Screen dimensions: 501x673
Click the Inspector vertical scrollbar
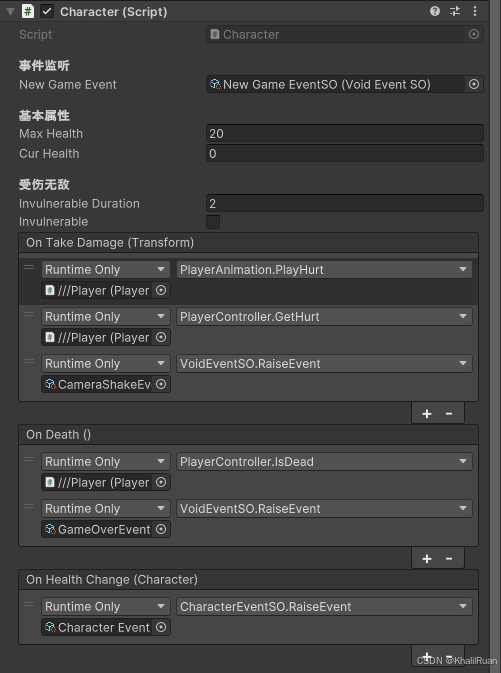pyautogui.click(x=495, y=336)
